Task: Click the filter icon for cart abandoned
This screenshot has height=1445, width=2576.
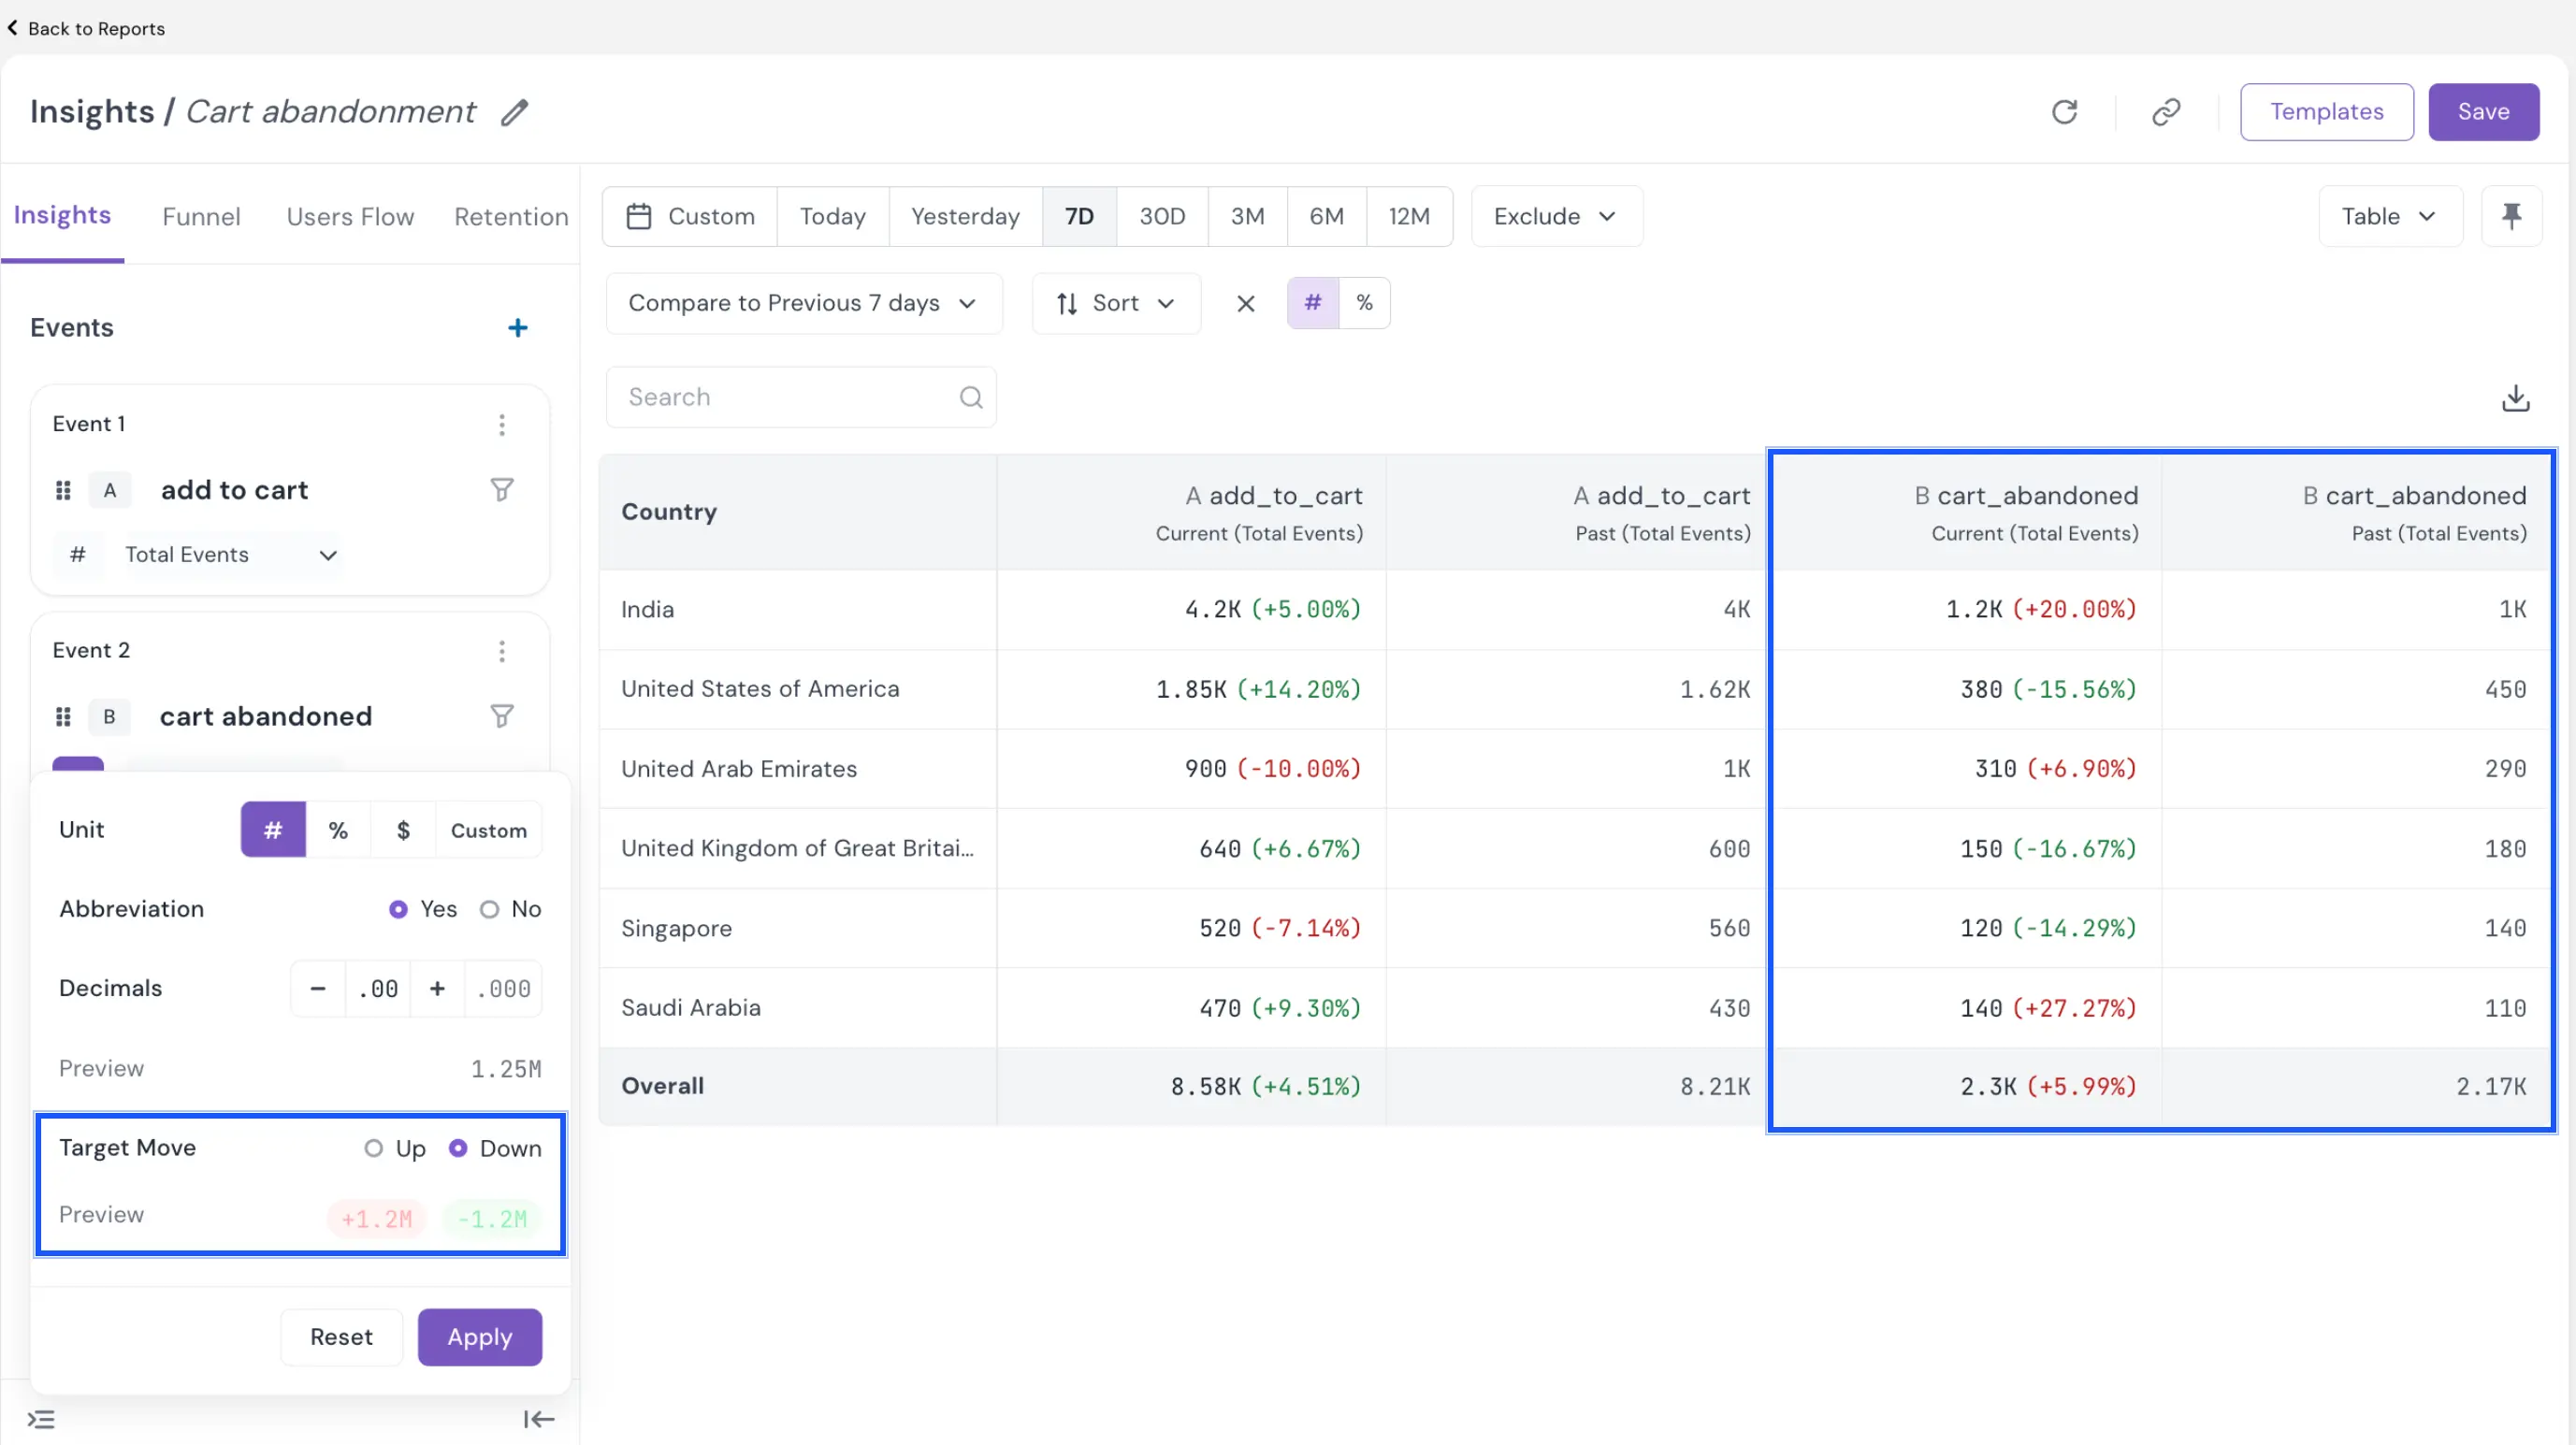Action: 502,716
